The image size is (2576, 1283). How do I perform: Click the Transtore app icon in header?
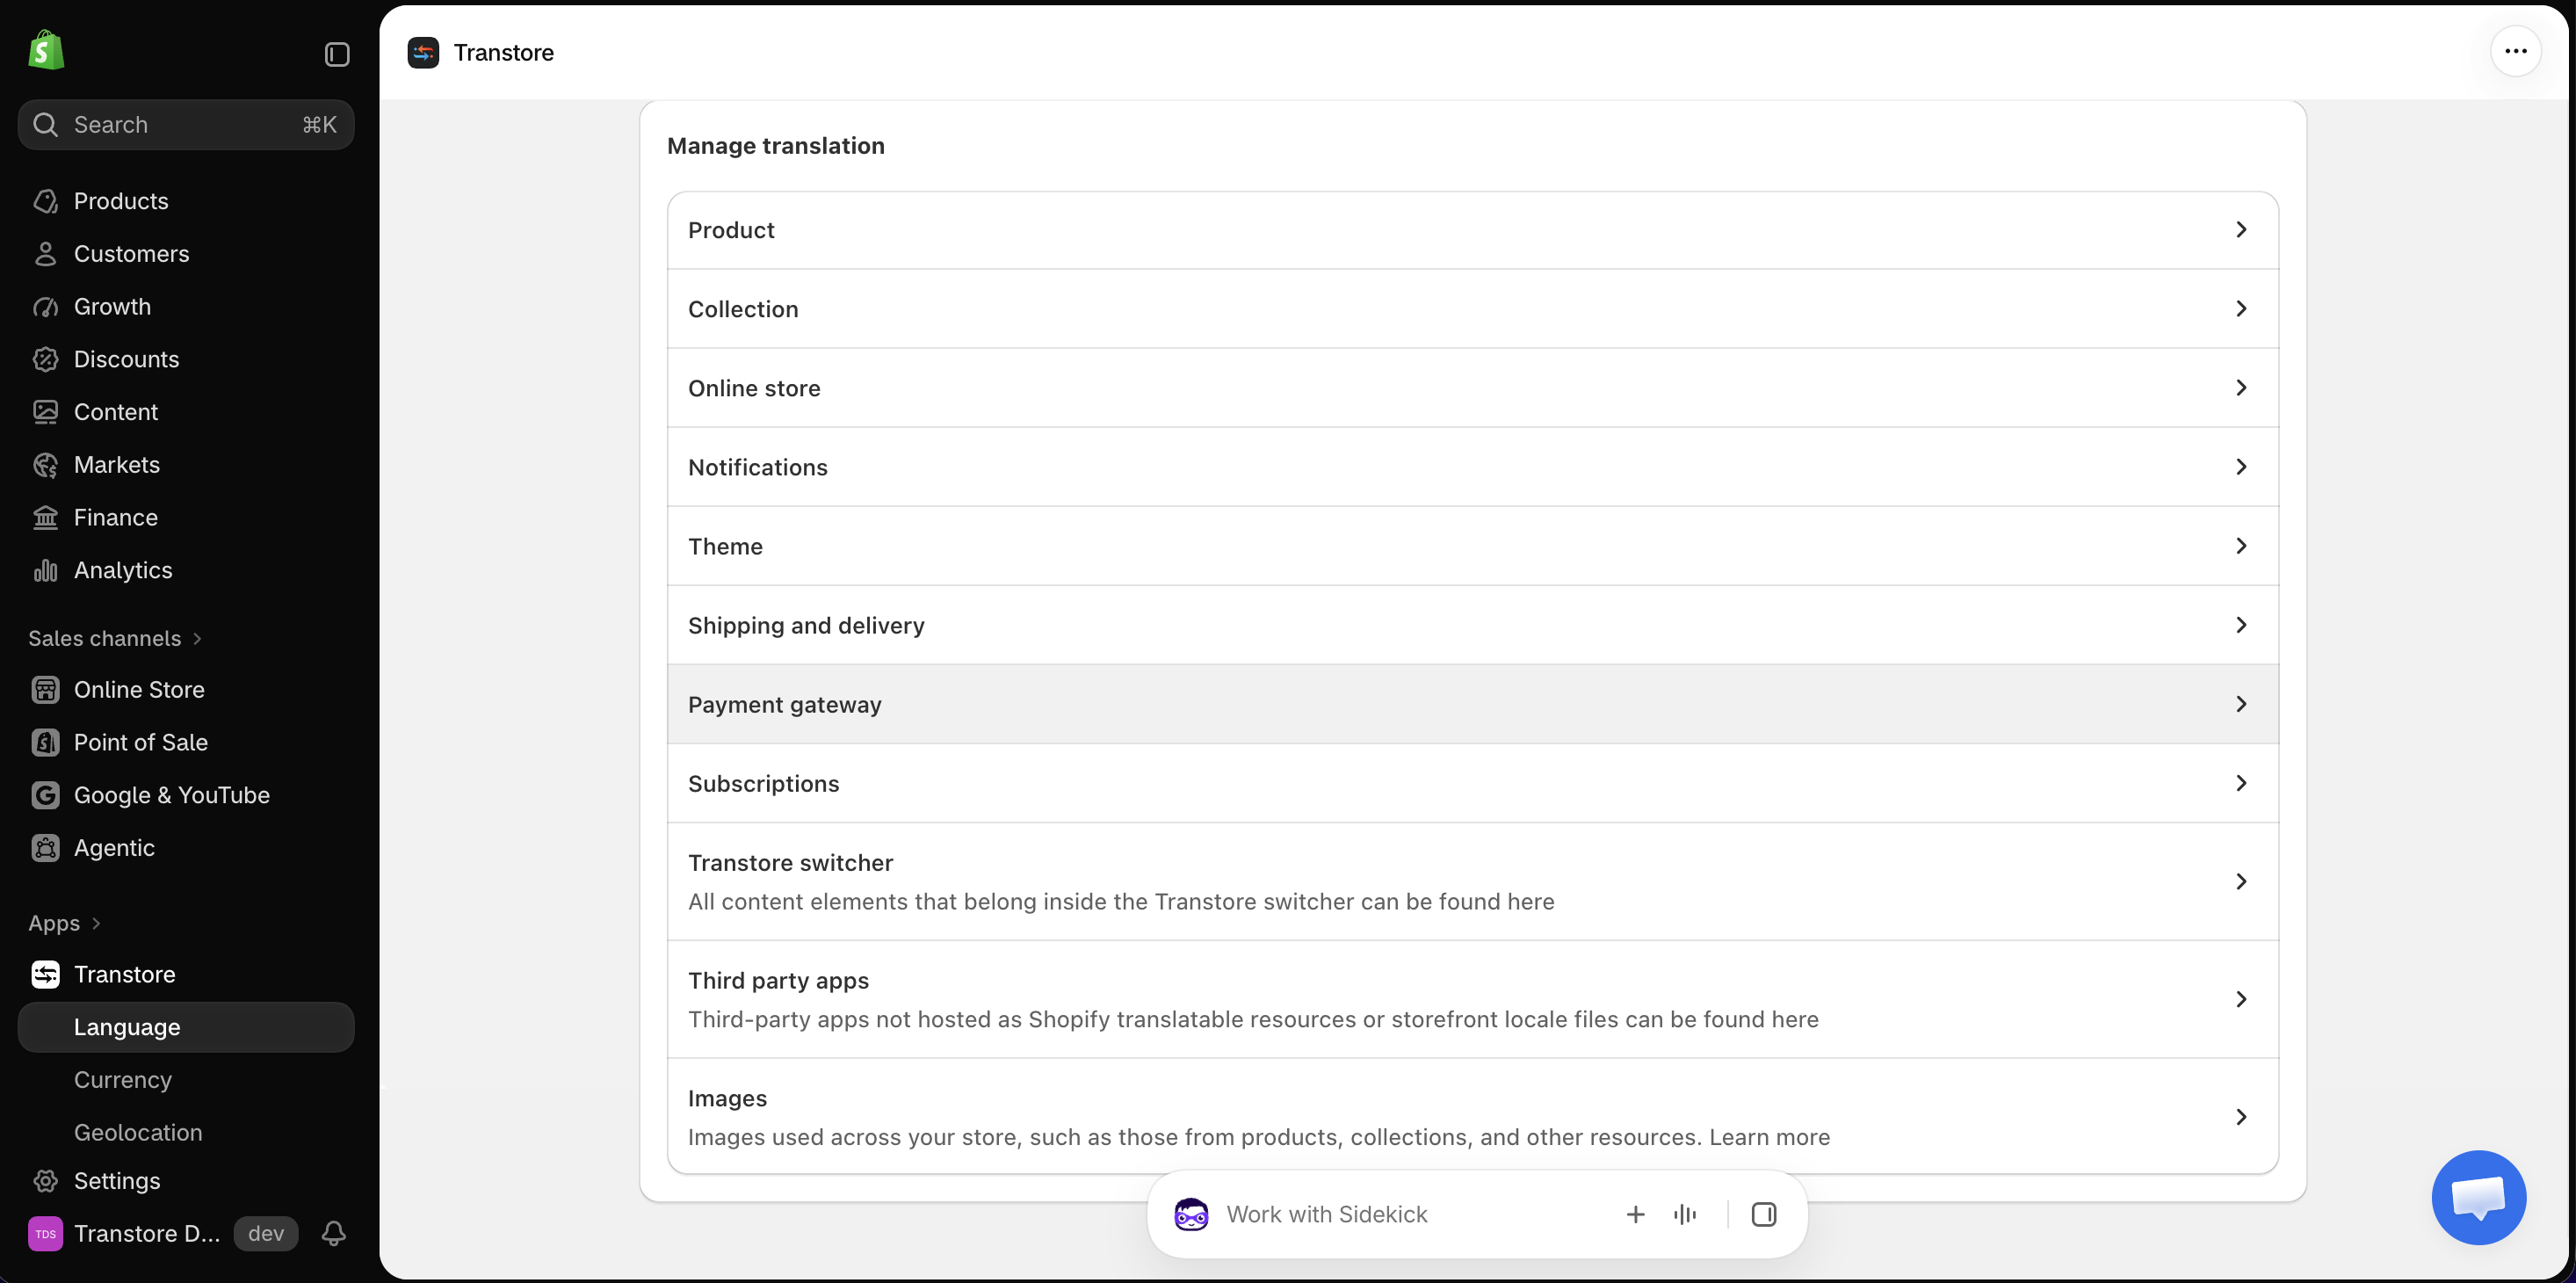(x=423, y=52)
